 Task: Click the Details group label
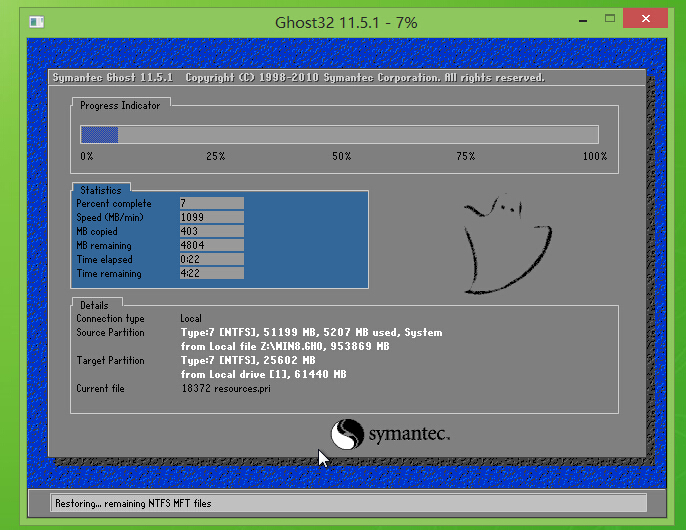pyautogui.click(x=95, y=304)
